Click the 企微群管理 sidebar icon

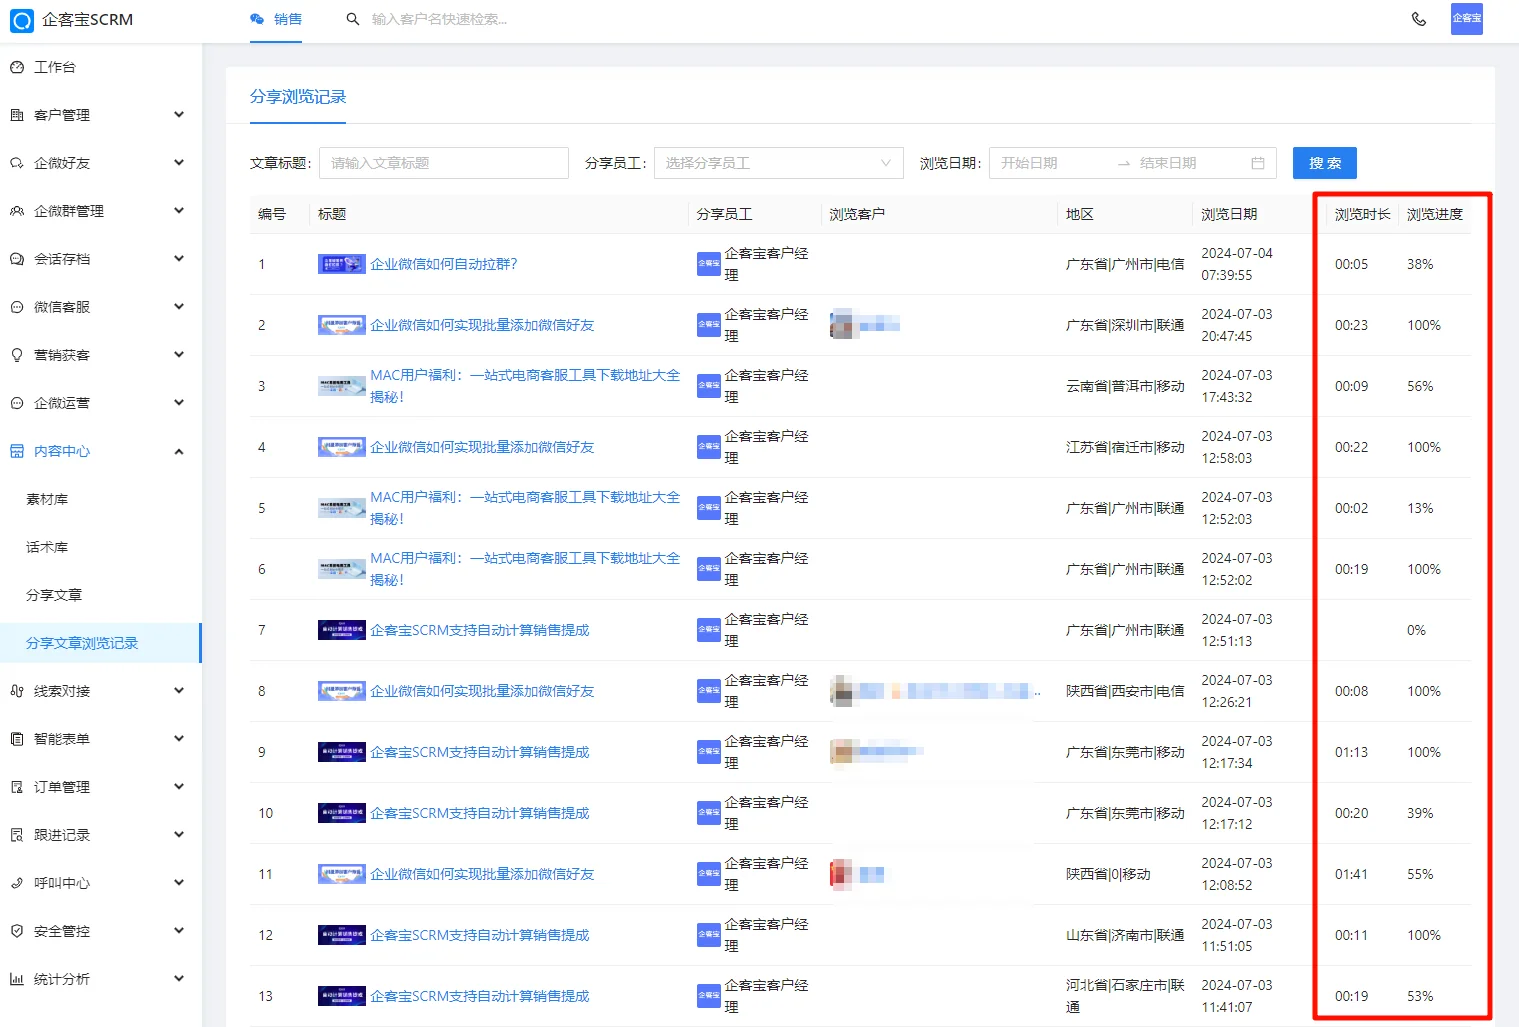click(17, 211)
